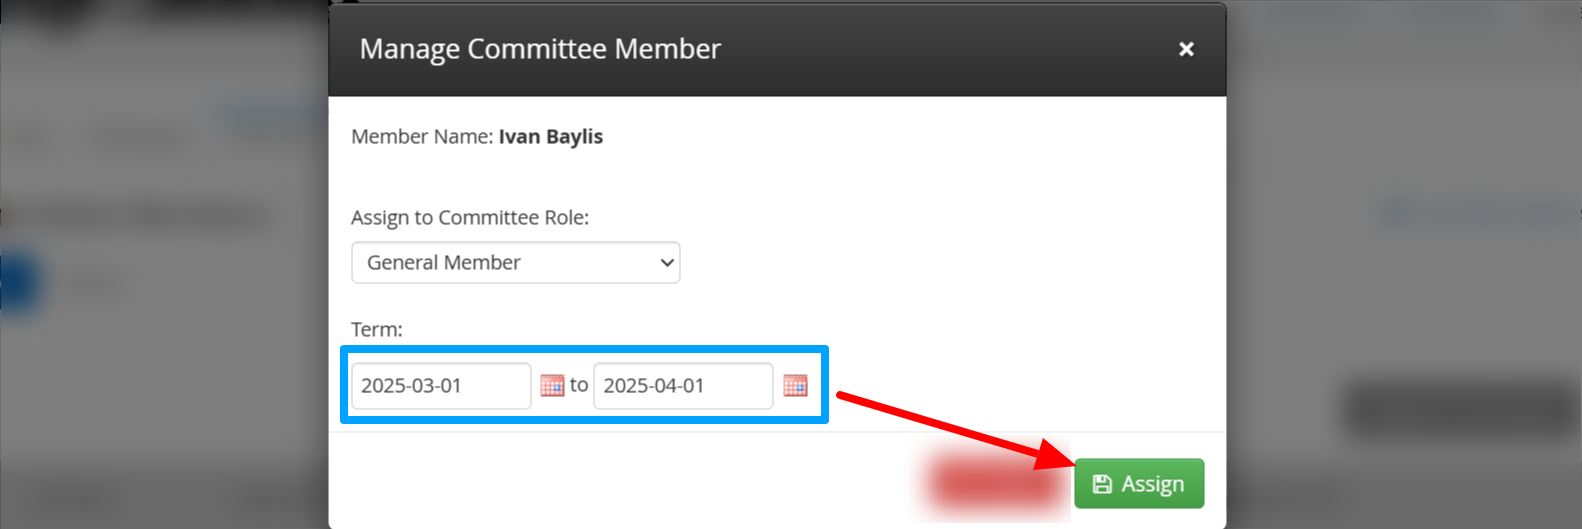Open the start date calendar picker
Screen dimensions: 1582x529
(552, 386)
